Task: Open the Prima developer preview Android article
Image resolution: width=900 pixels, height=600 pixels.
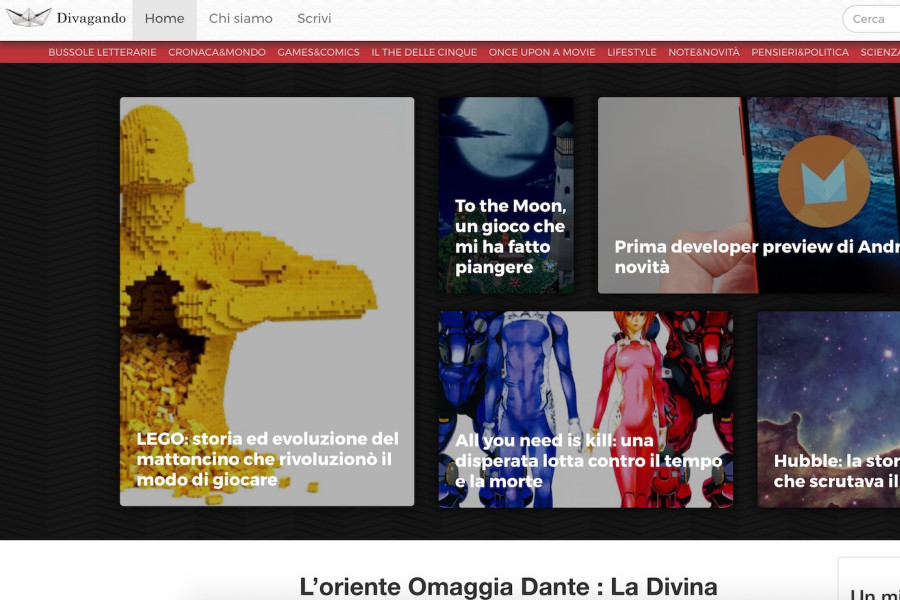Action: (x=749, y=195)
